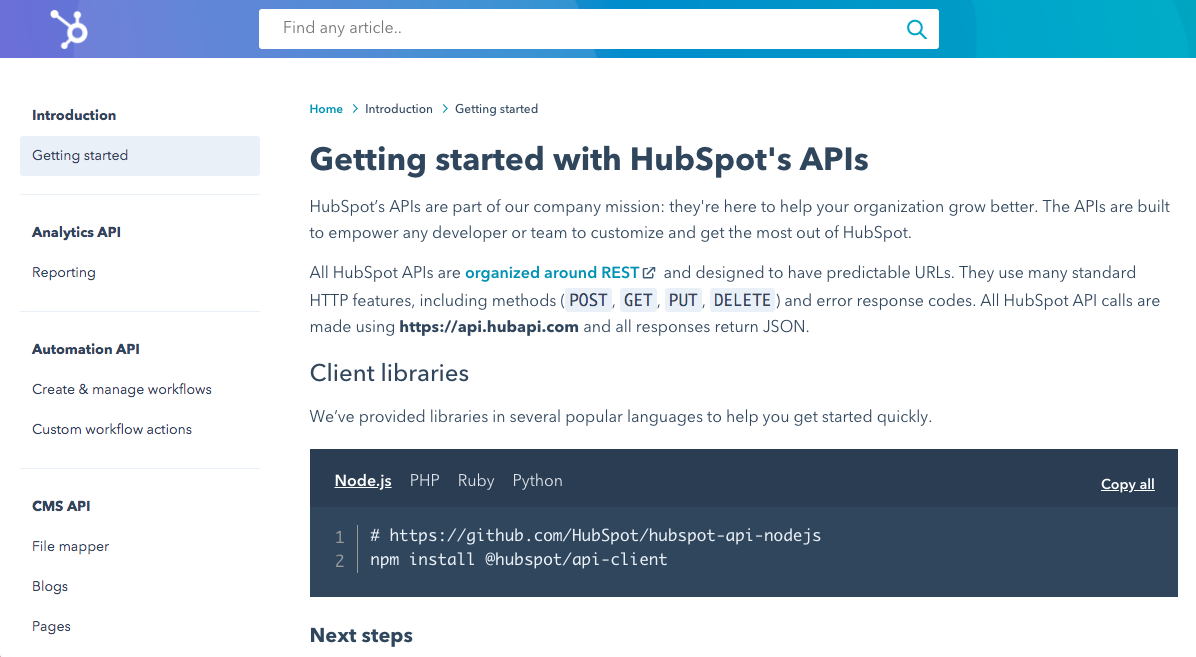Focus the Find any article search field
This screenshot has height=657, width=1196.
(x=599, y=29)
